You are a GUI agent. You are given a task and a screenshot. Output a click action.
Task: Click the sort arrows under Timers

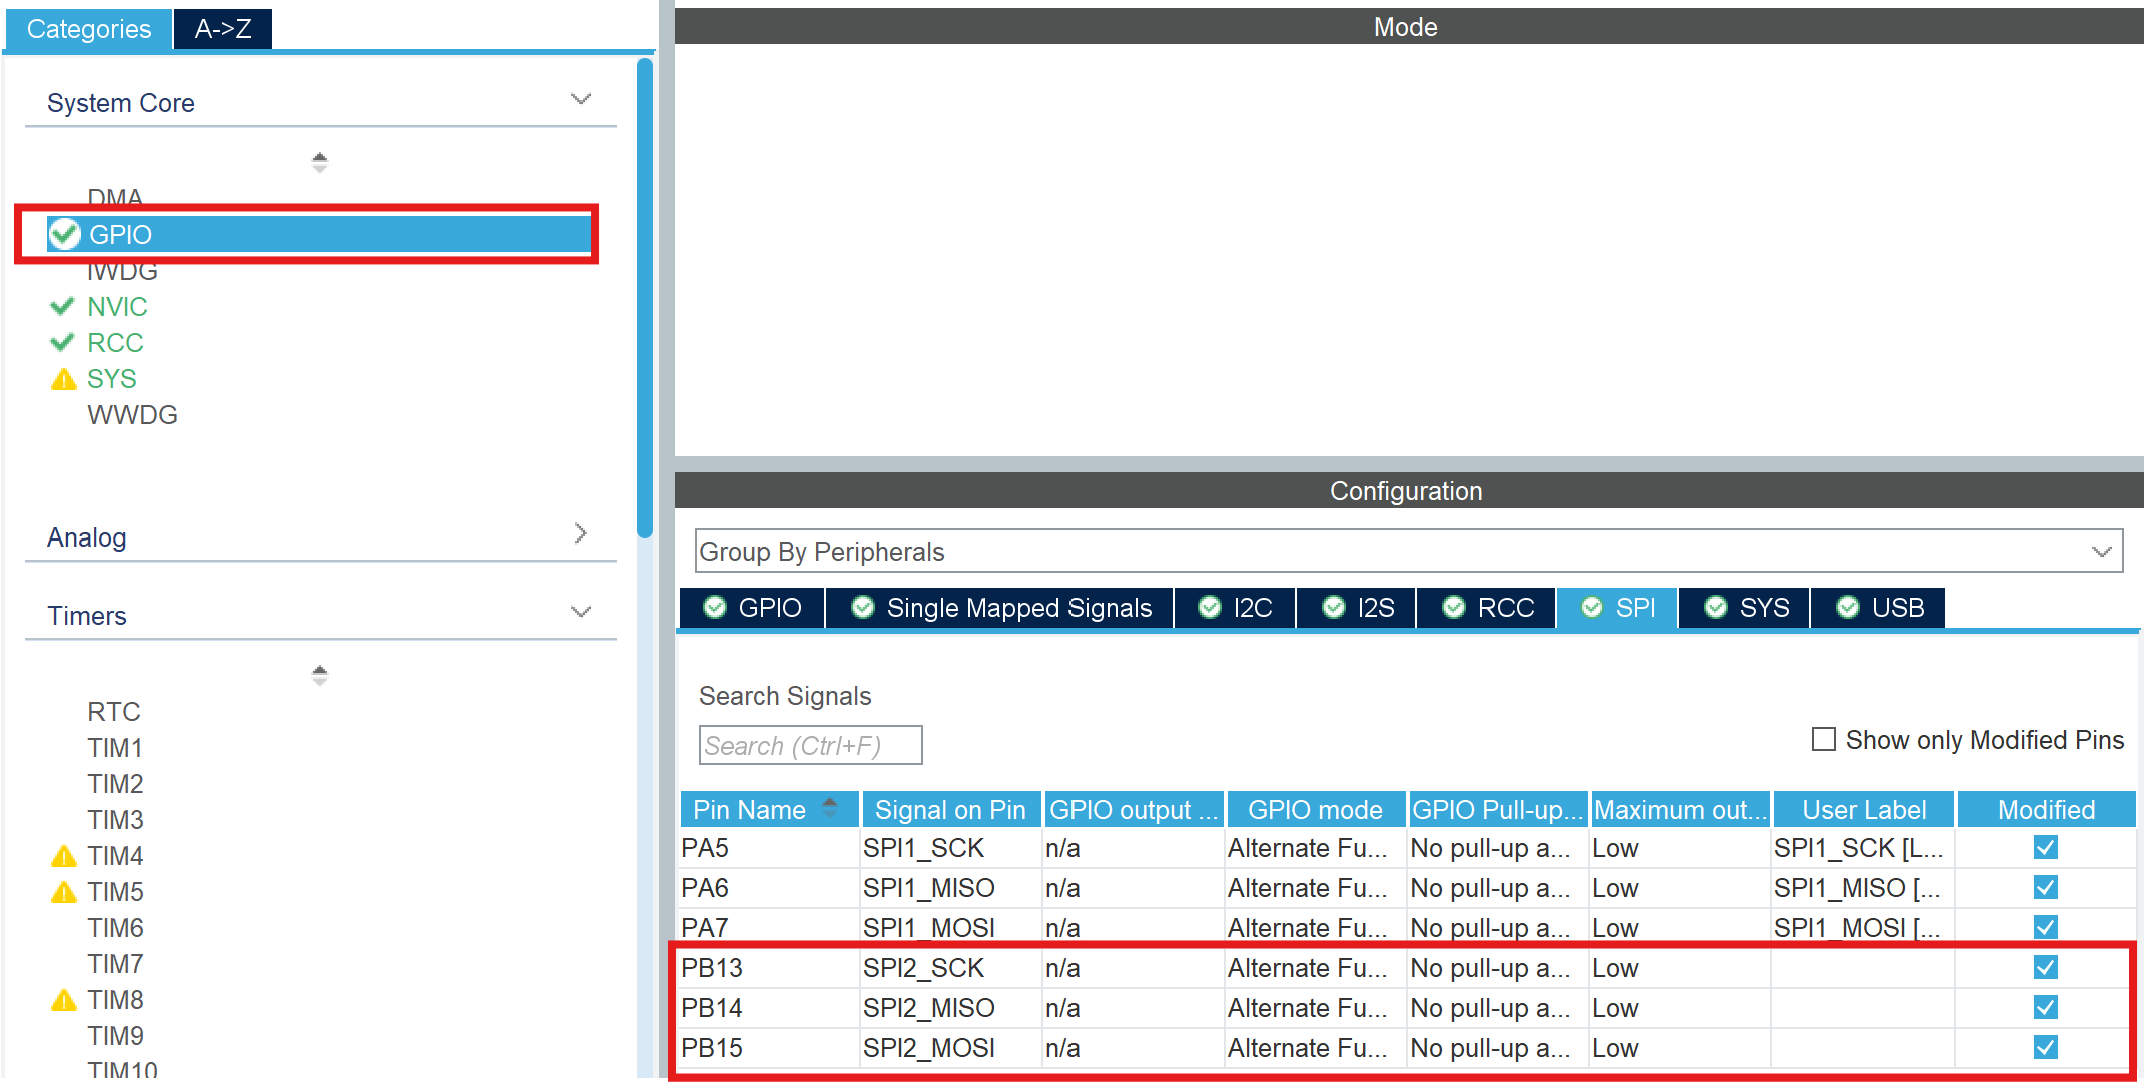(x=319, y=675)
